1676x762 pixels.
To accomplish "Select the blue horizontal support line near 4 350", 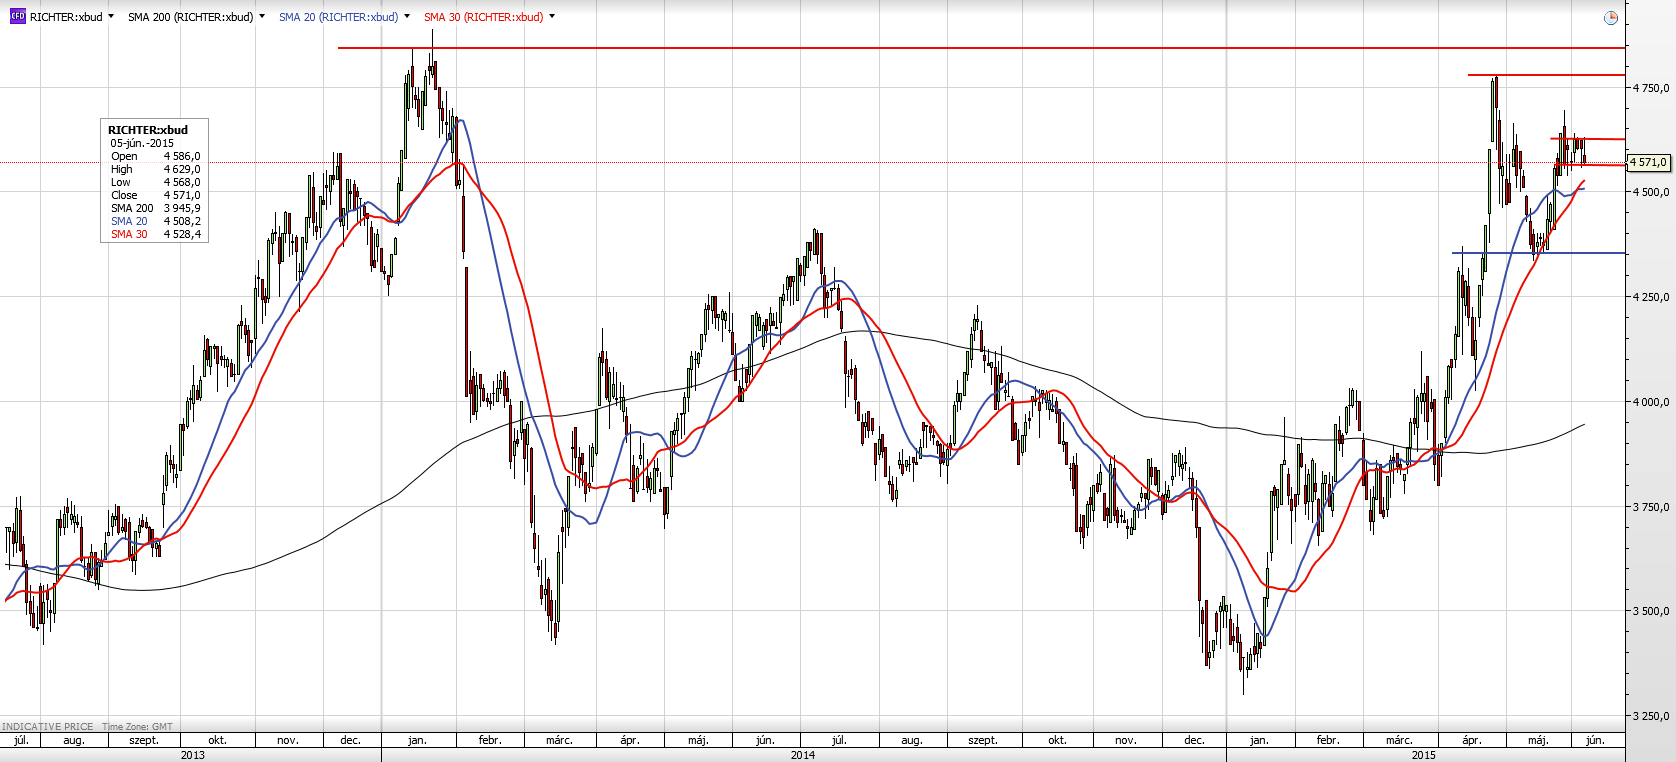I will (1538, 253).
